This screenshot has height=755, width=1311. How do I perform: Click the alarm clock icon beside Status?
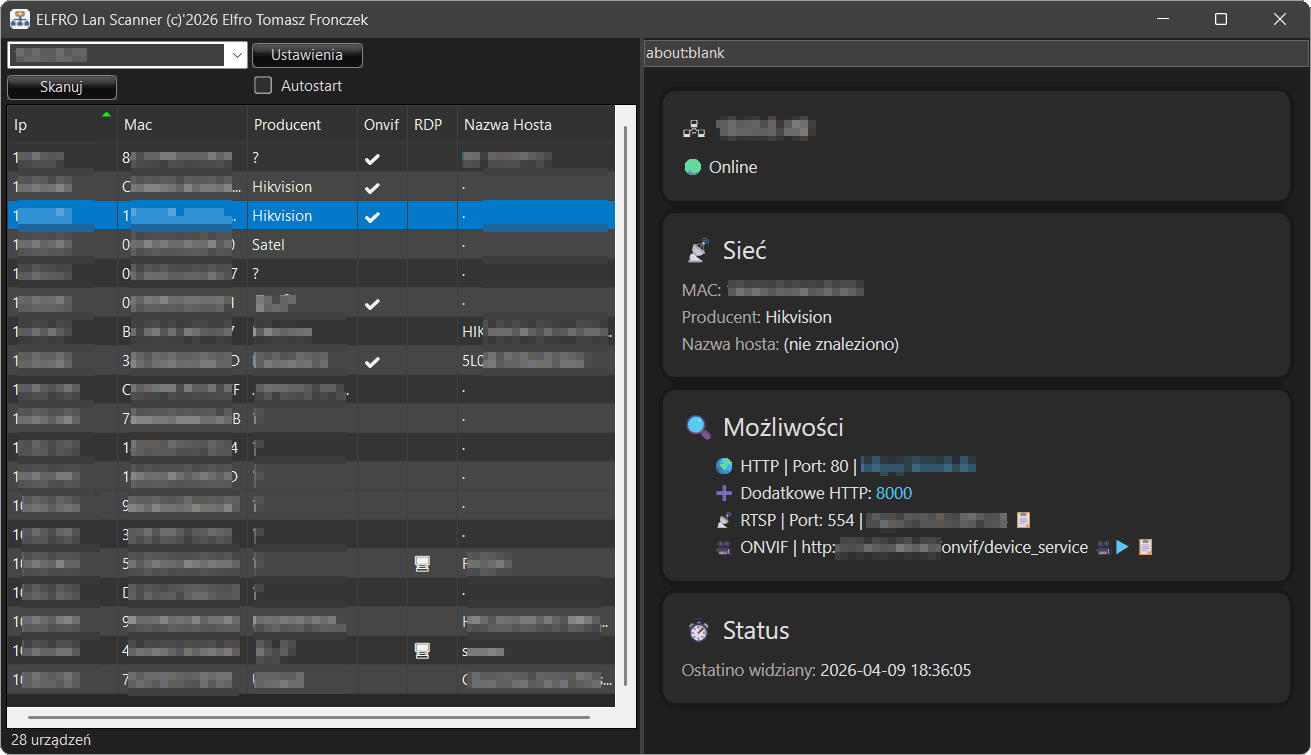pos(698,631)
